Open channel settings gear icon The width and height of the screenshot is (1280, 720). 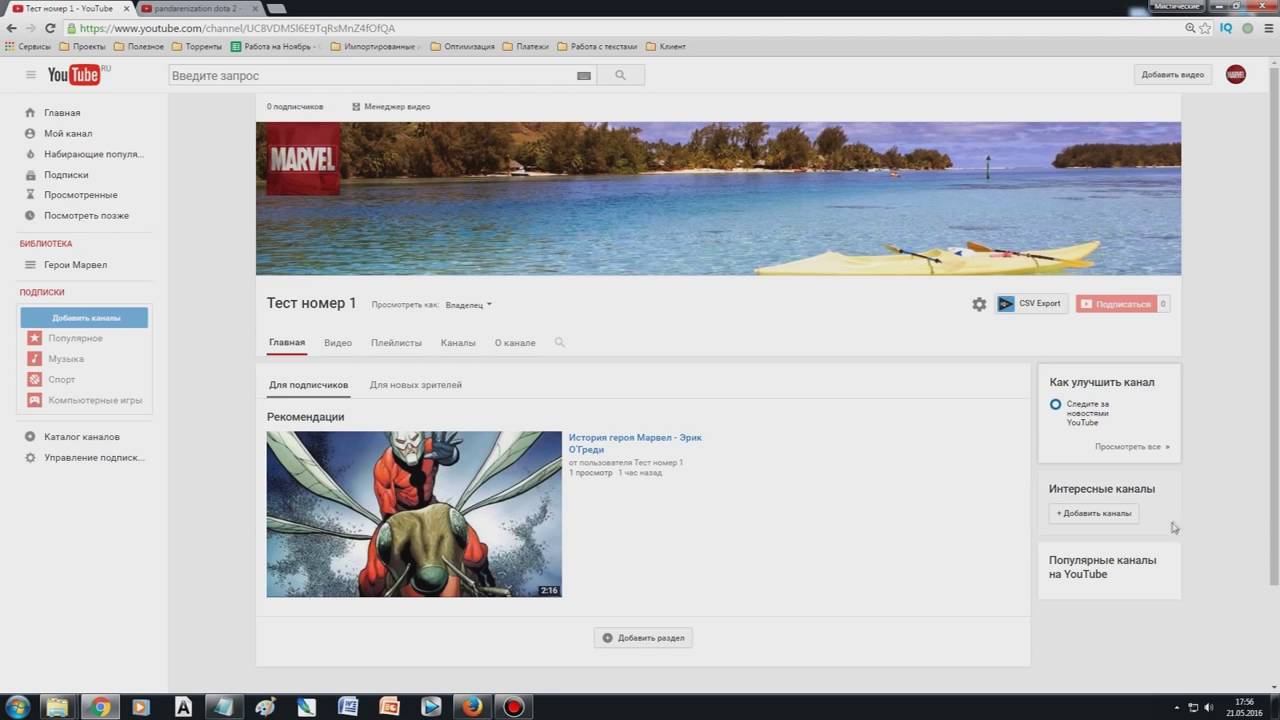979,304
